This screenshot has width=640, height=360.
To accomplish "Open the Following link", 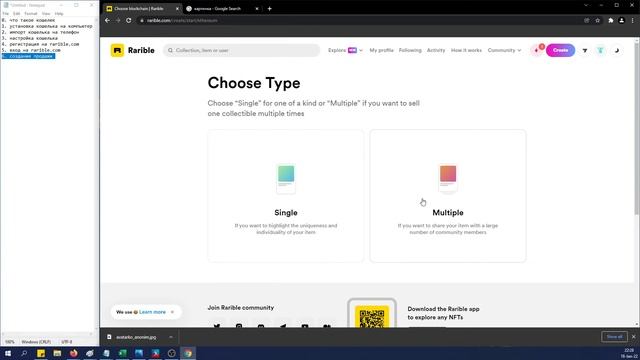I will (410, 50).
